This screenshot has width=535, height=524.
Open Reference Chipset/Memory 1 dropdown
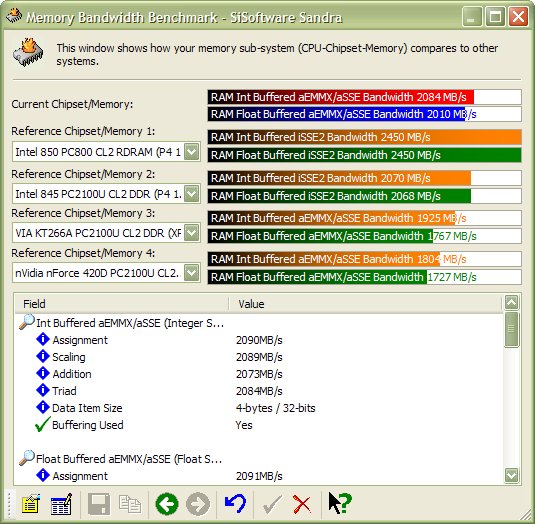click(191, 151)
